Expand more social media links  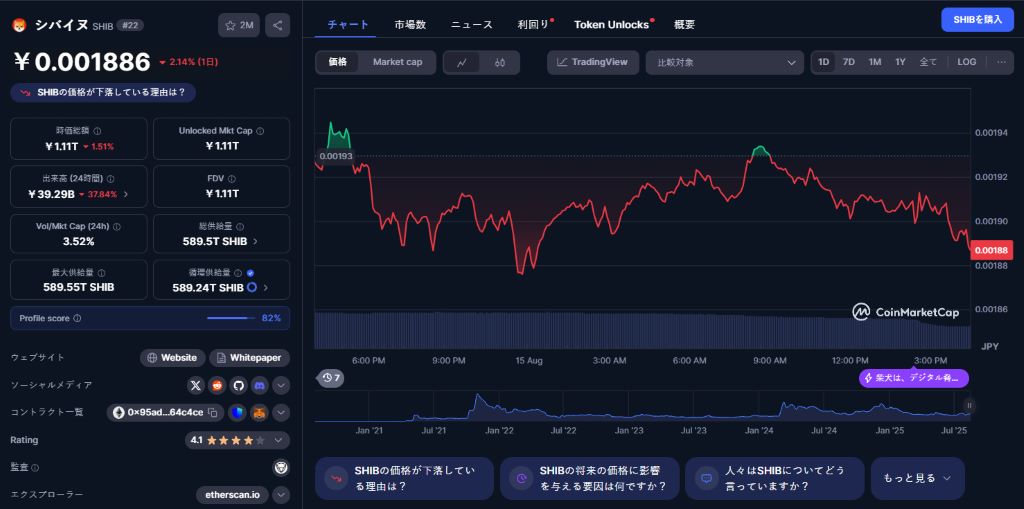(281, 386)
